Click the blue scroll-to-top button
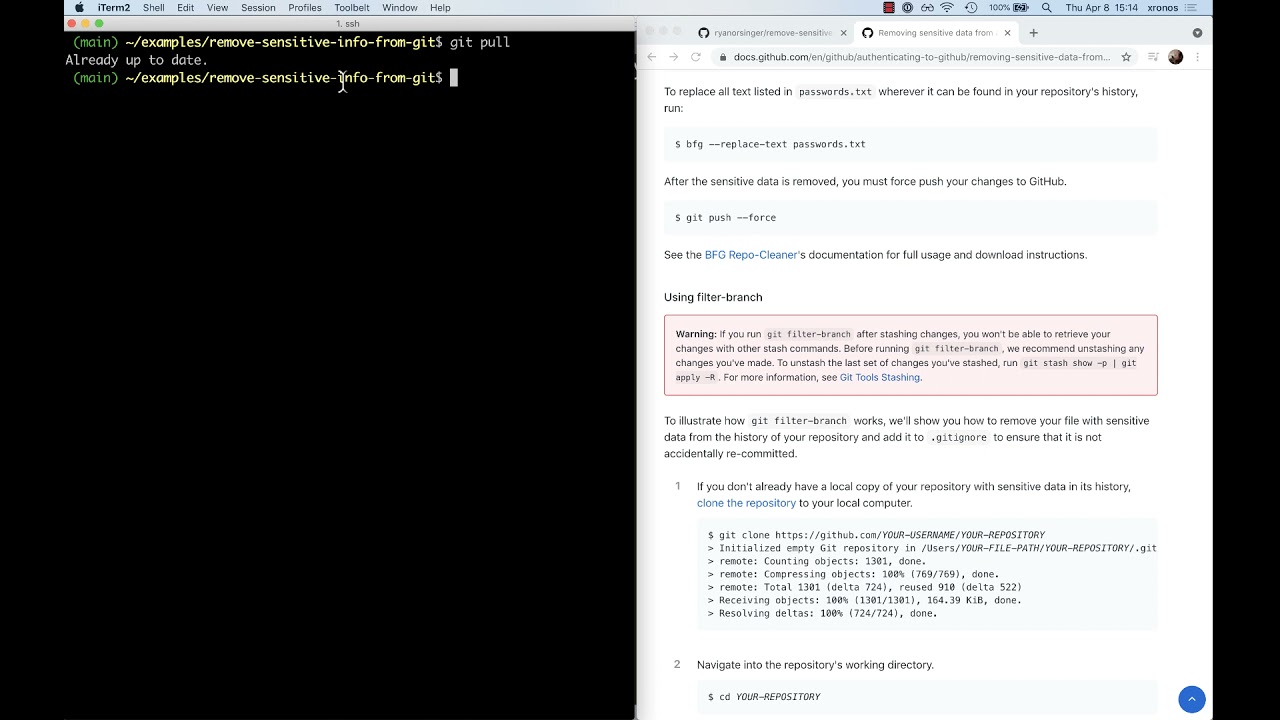The image size is (1280, 720). point(1191,699)
